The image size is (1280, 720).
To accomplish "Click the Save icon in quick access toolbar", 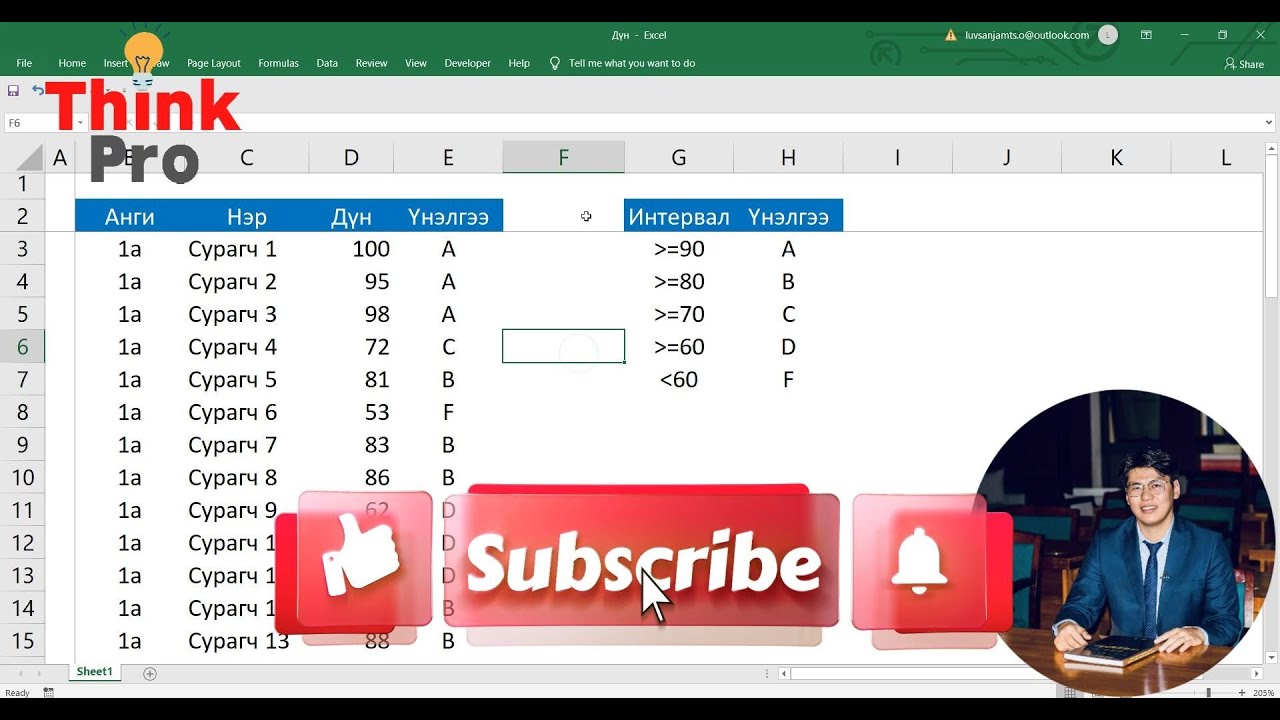I will pyautogui.click(x=13, y=90).
